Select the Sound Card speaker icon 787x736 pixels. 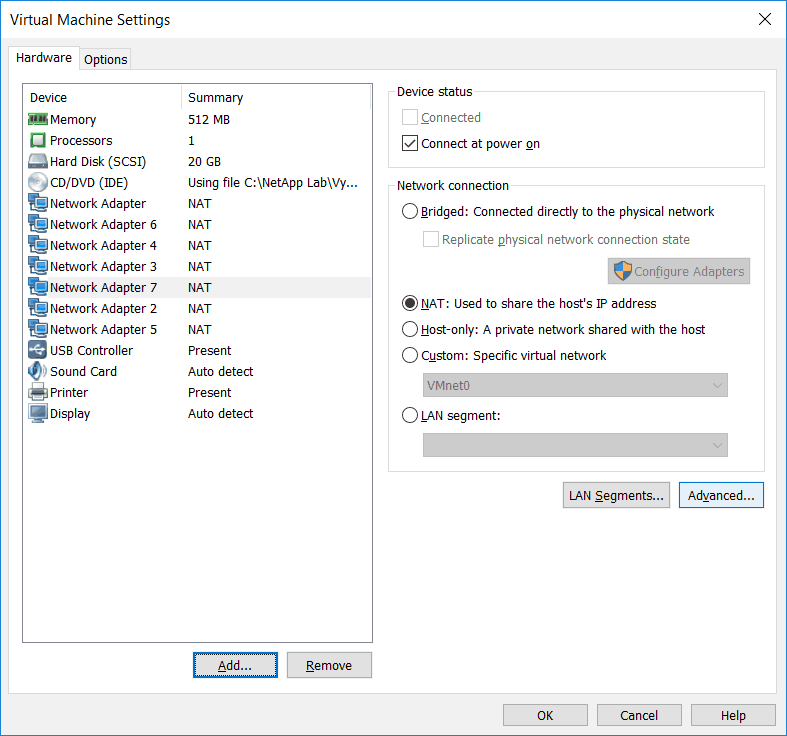[38, 371]
